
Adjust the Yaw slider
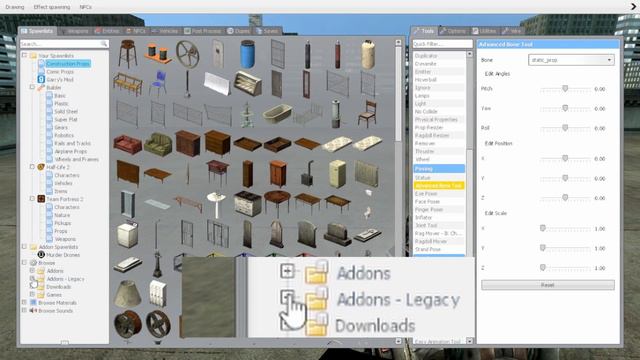(565, 108)
